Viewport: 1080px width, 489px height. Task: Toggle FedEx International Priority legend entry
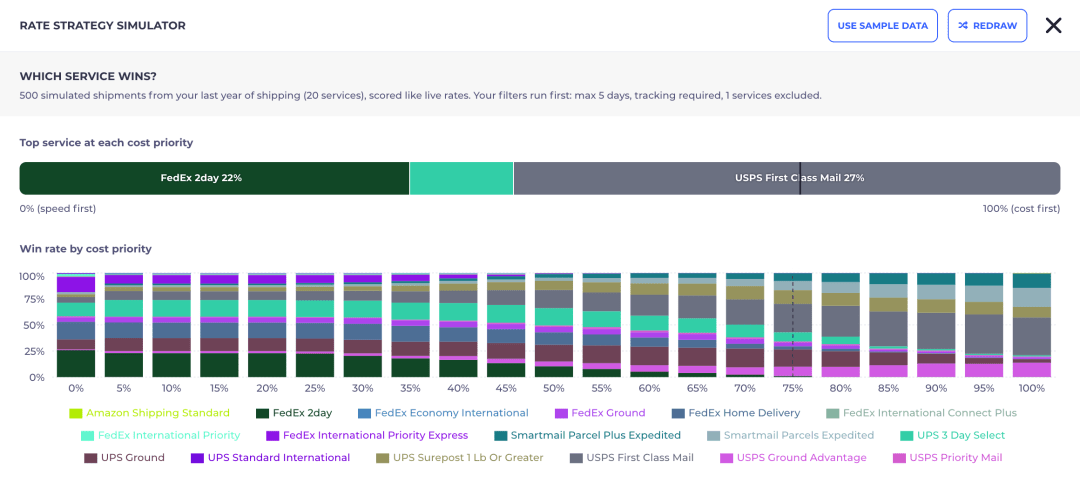pos(160,435)
